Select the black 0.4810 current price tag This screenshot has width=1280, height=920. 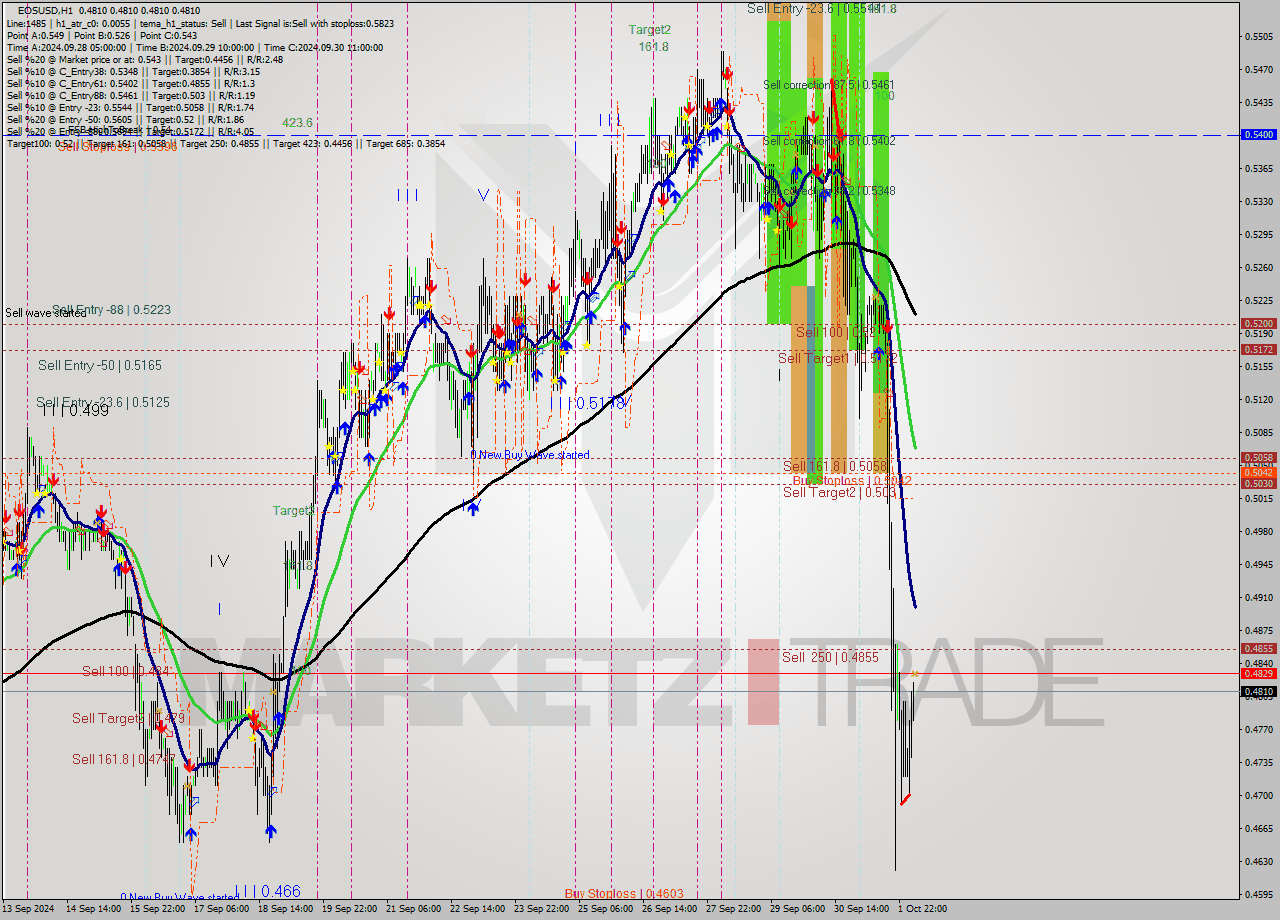pyautogui.click(x=1257, y=691)
